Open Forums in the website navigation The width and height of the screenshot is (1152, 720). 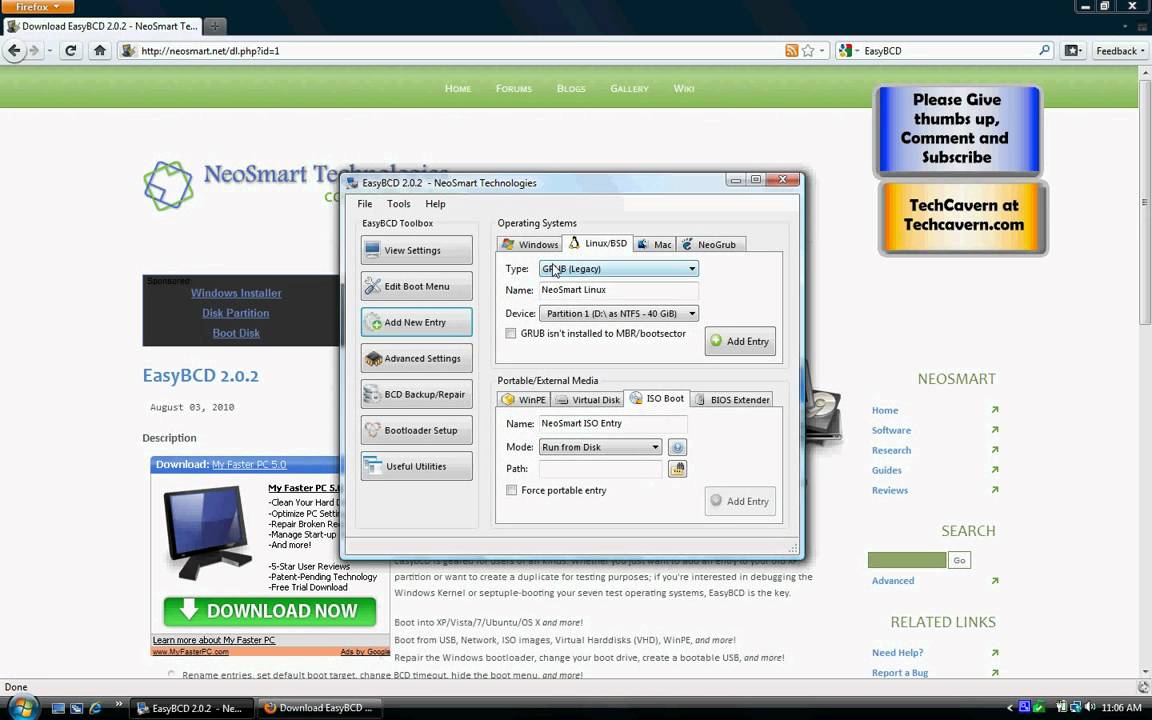pyautogui.click(x=514, y=88)
